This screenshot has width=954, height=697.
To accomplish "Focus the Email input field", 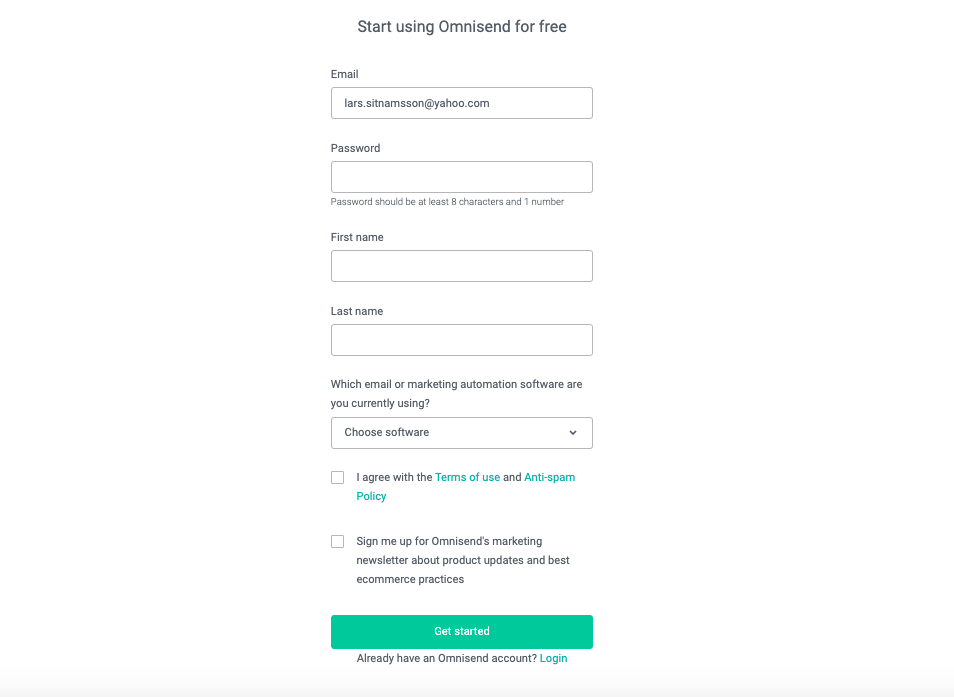I will point(461,103).
